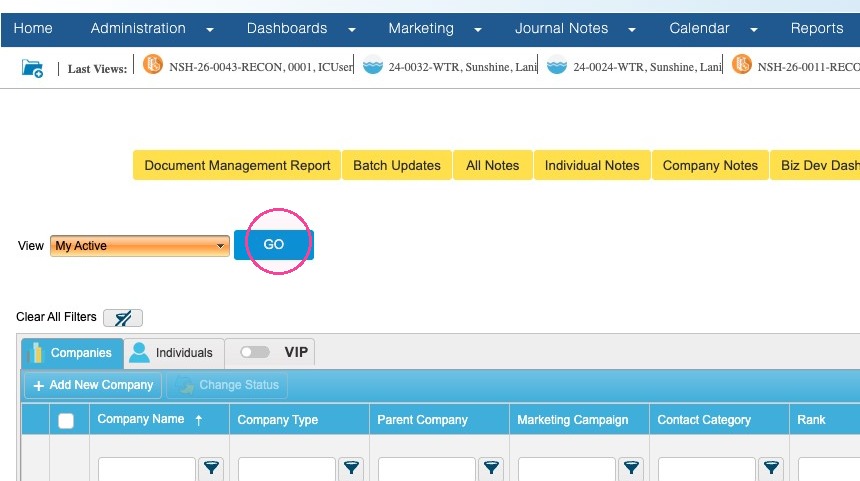Sort by Marketing Campaign column header
This screenshot has width=860, height=481.
[x=573, y=420]
